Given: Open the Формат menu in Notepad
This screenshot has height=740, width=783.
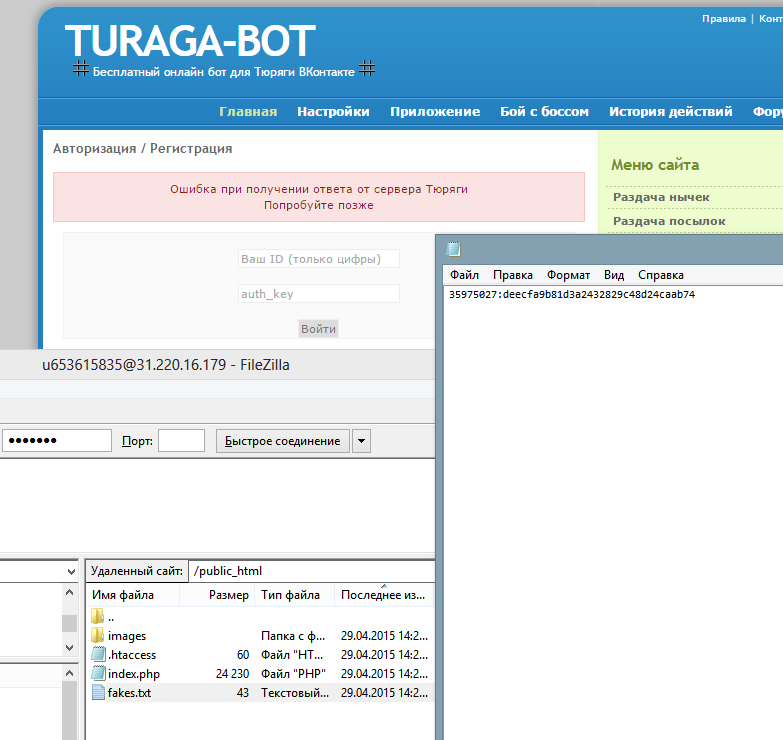Looking at the screenshot, I should [x=568, y=275].
